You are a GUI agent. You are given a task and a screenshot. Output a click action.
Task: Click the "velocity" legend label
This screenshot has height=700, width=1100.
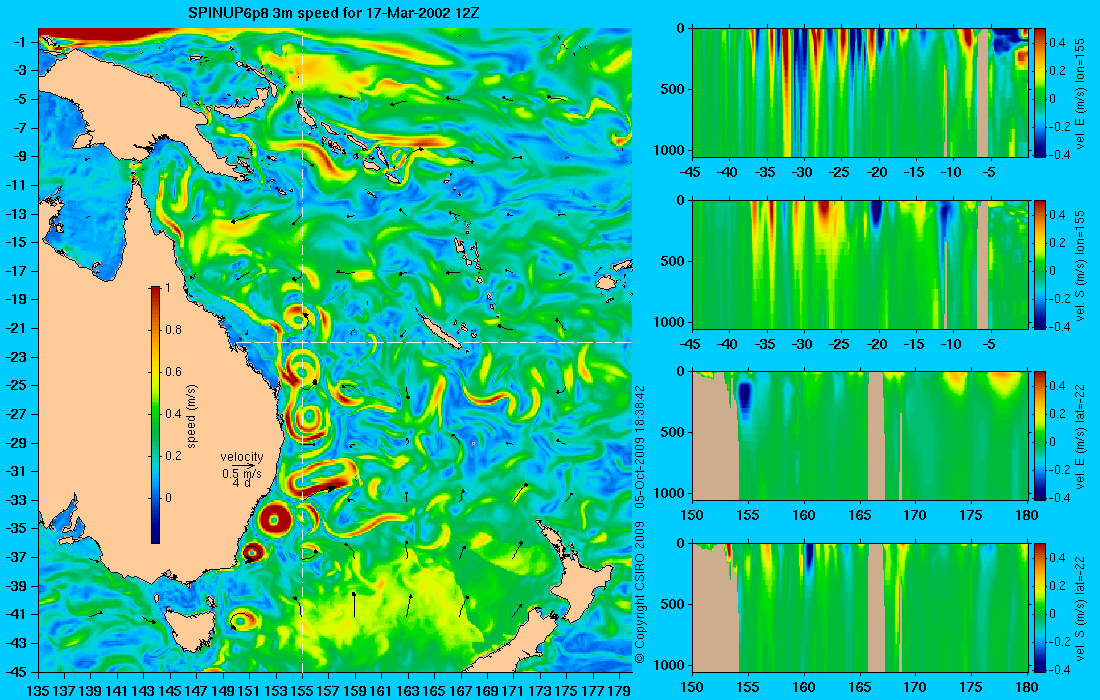tap(241, 457)
